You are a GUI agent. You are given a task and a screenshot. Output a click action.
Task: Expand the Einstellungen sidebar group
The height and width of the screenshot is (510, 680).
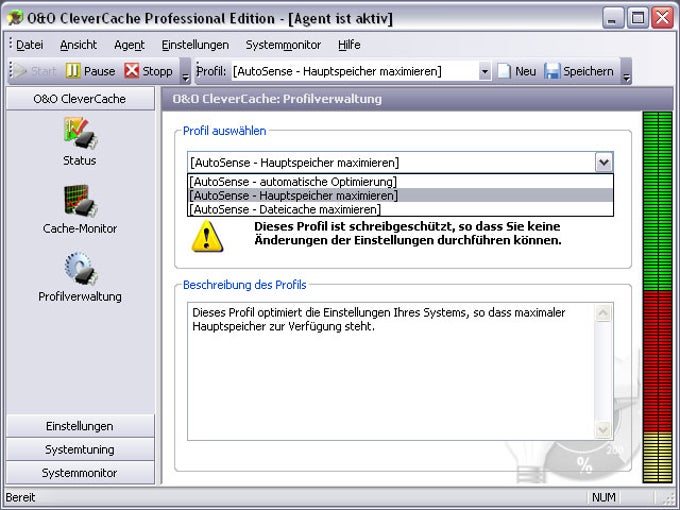80,426
